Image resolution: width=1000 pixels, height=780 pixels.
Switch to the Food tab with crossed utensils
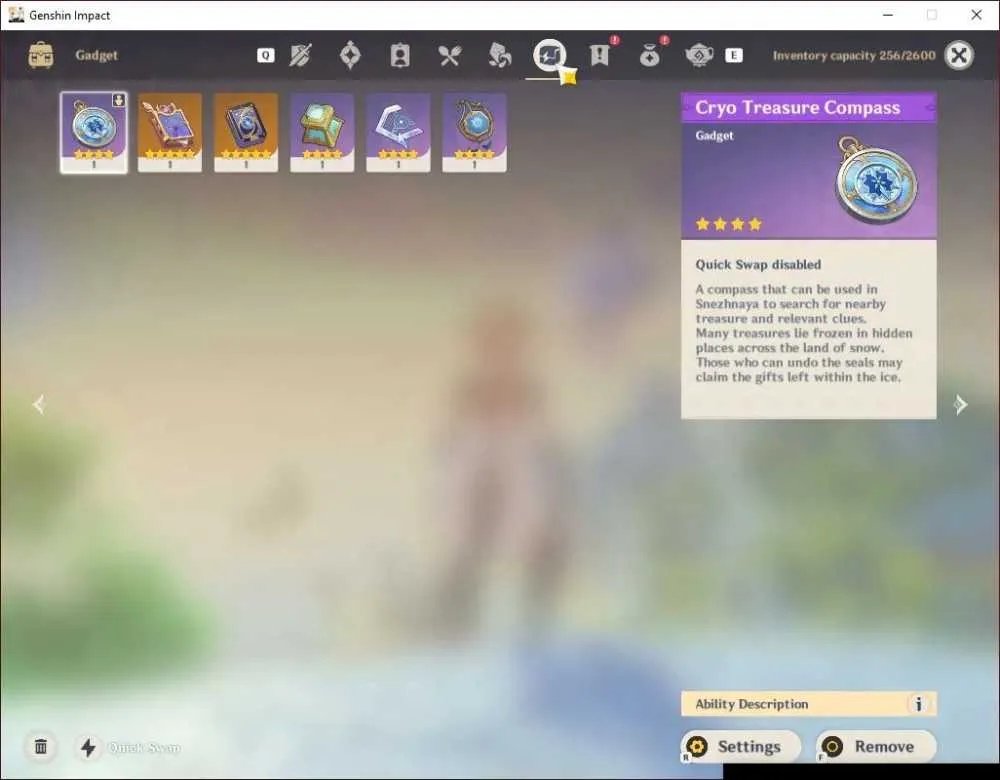pyautogui.click(x=450, y=55)
